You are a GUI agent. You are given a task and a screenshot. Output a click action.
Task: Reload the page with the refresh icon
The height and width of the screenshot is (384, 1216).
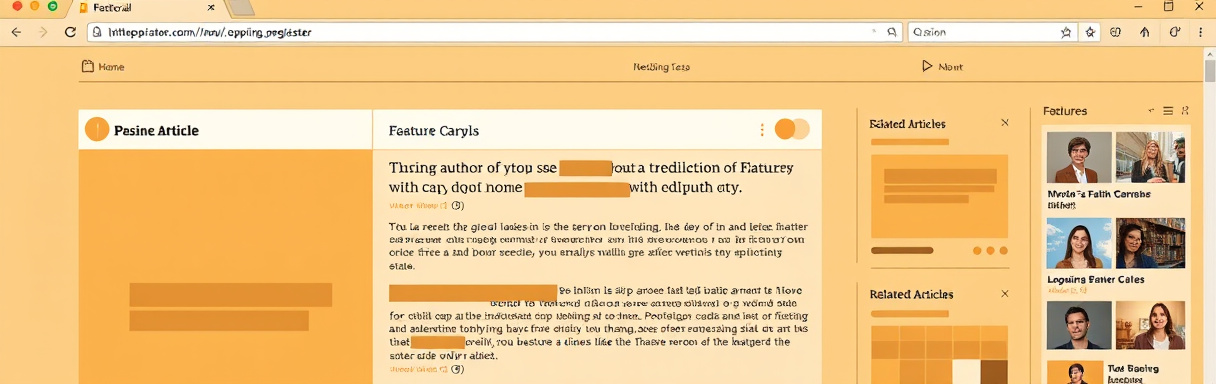pos(70,32)
